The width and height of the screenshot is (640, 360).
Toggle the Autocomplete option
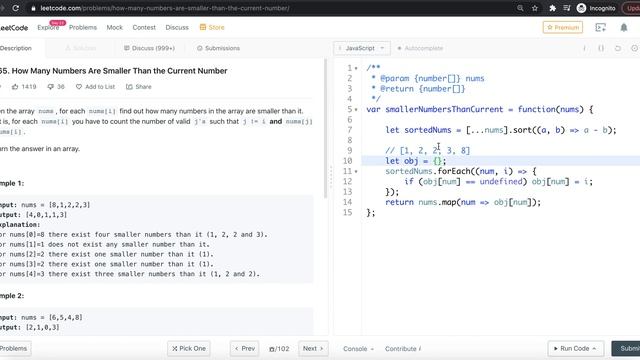click(420, 48)
